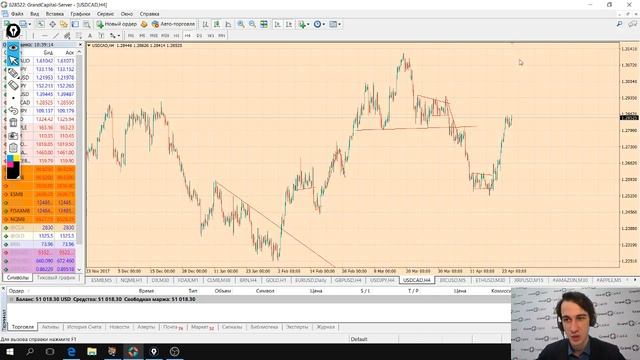Viewport: 640px width, 360px height.
Task: Open the Strategy Tester magnifier icon
Action: [87, 24]
